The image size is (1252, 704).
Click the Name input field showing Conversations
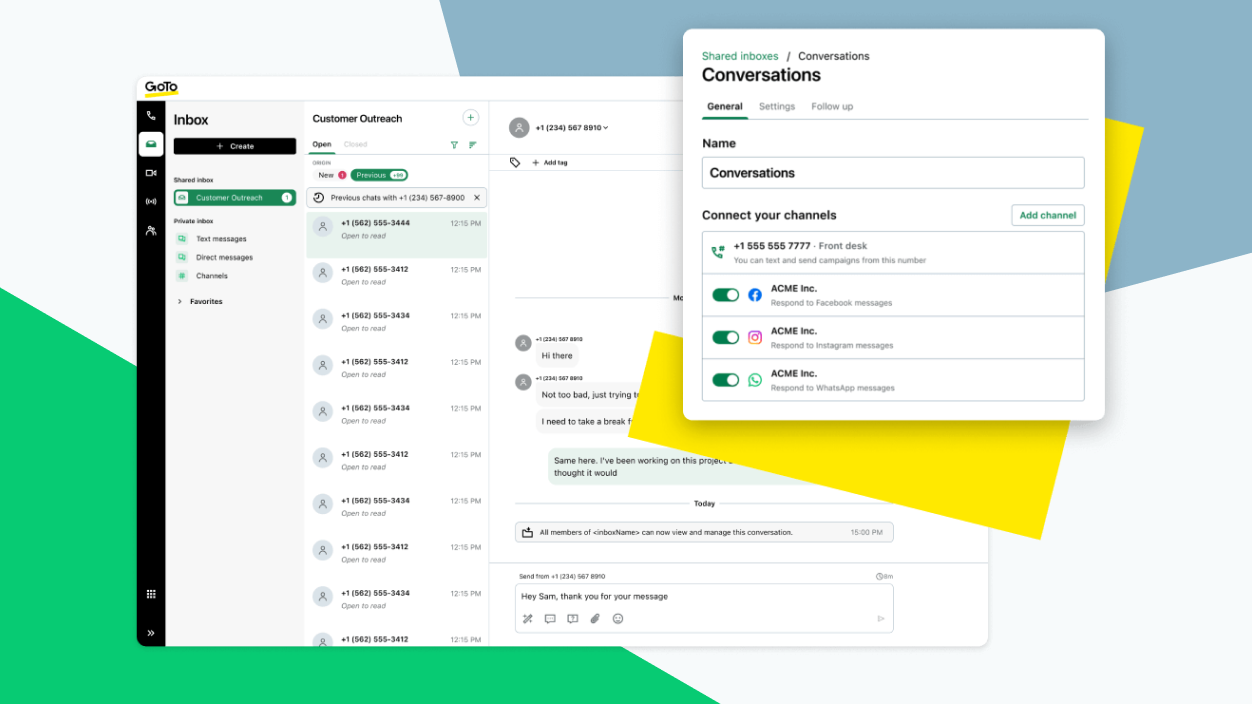pyautogui.click(x=893, y=172)
